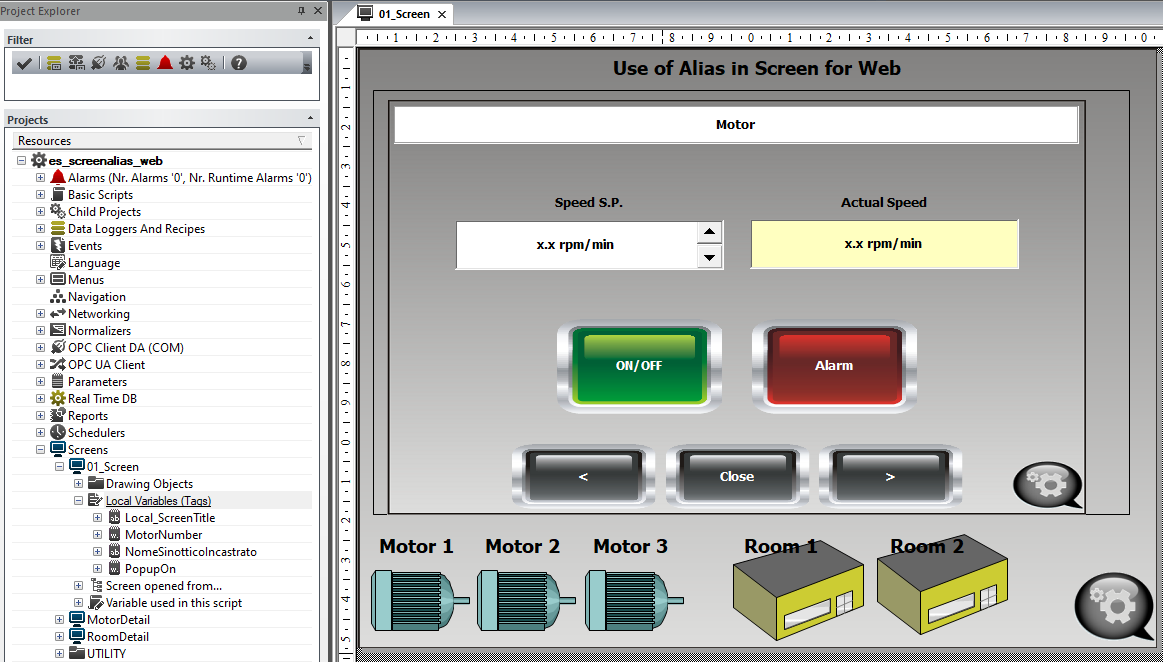The height and width of the screenshot is (662, 1163).
Task: Click the red Alarm indicator button
Action: (834, 366)
